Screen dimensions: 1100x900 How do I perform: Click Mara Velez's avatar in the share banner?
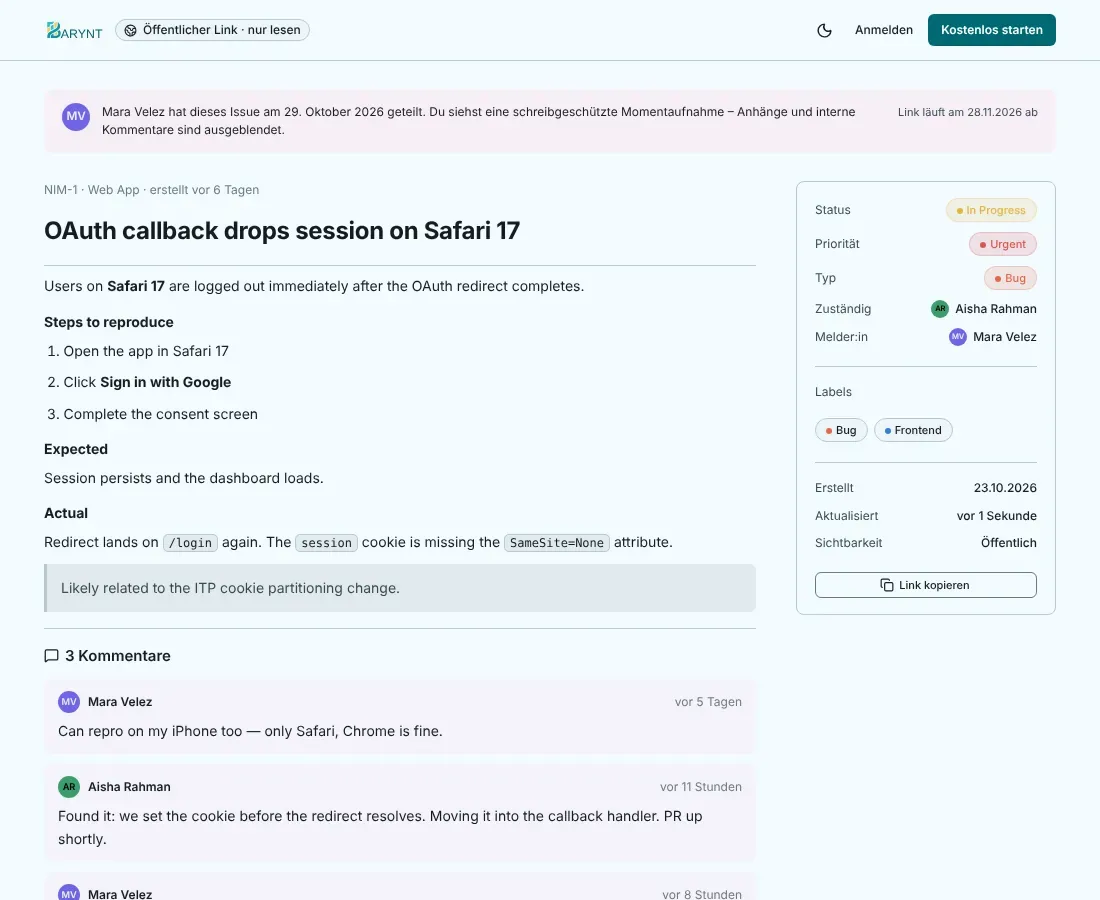point(76,116)
